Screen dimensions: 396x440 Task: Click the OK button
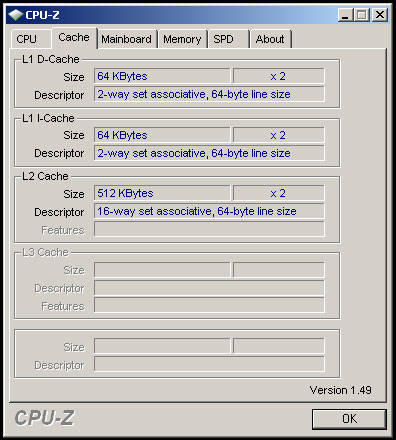[x=349, y=419]
